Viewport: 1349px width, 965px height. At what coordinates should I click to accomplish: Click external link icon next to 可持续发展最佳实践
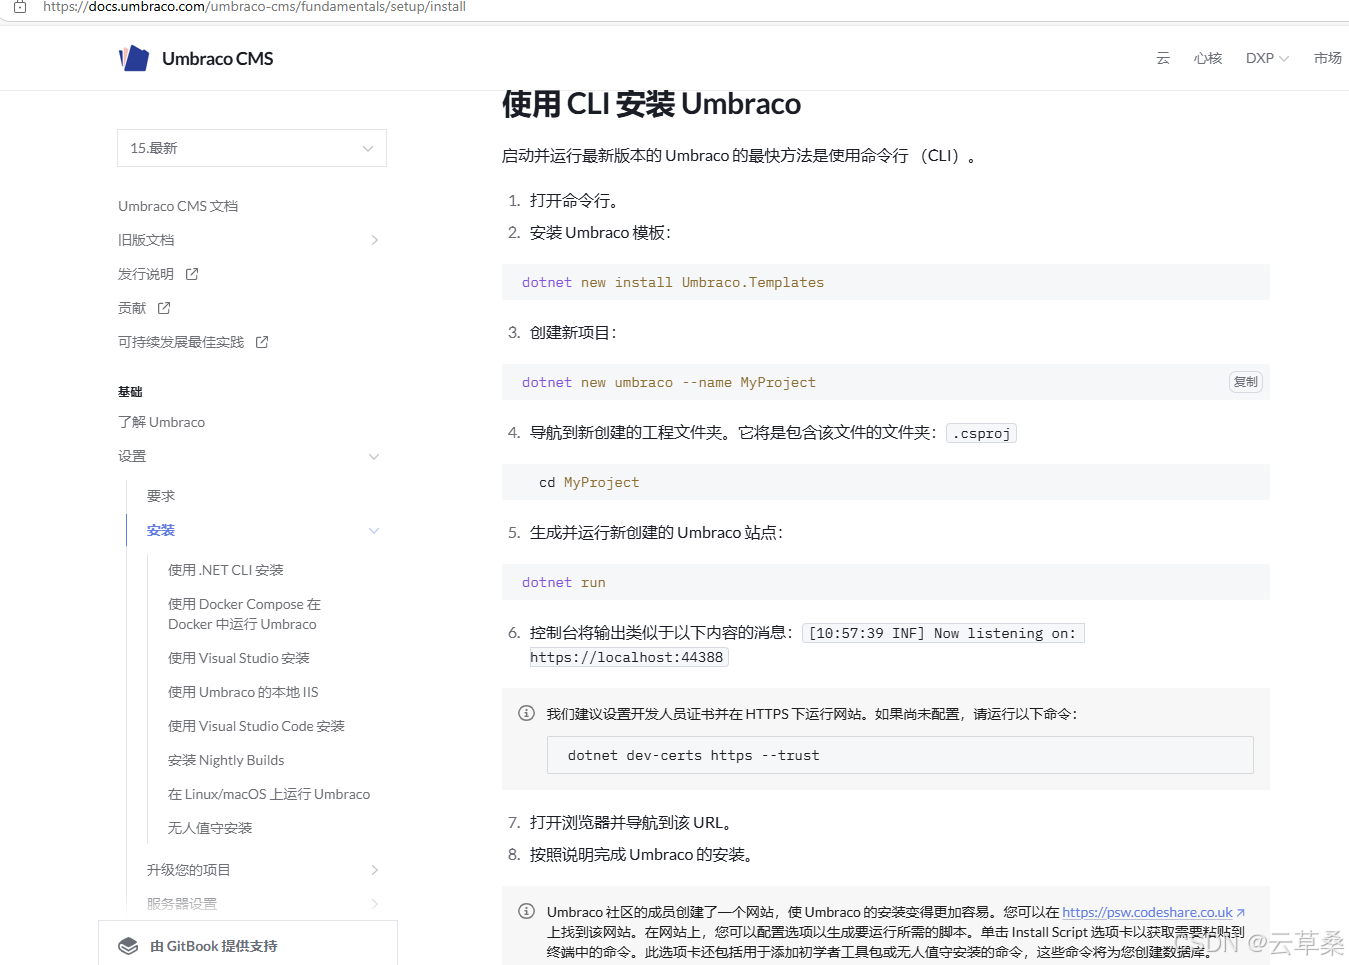click(262, 342)
